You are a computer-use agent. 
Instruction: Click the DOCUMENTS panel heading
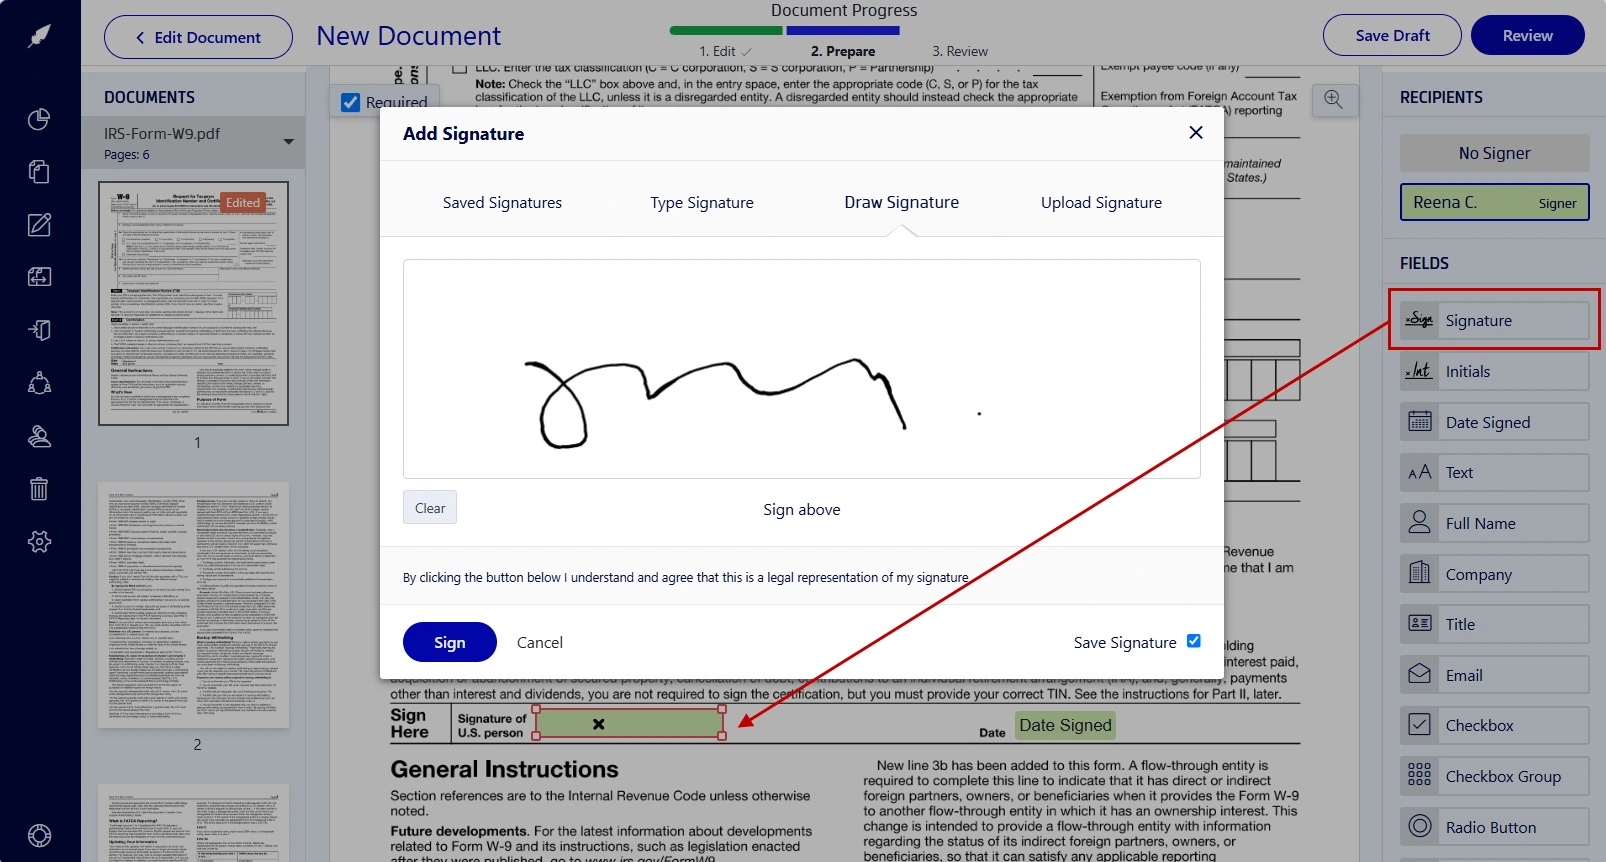coord(150,97)
